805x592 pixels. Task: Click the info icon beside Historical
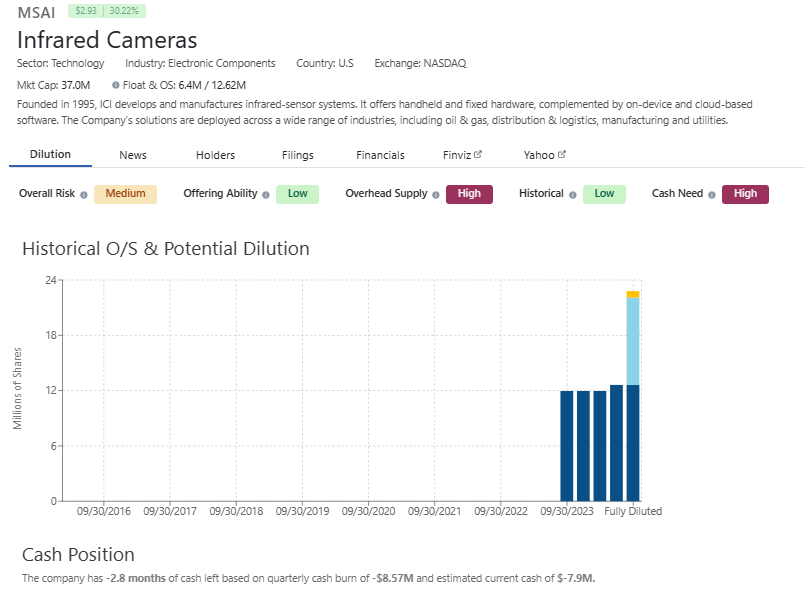tap(573, 195)
